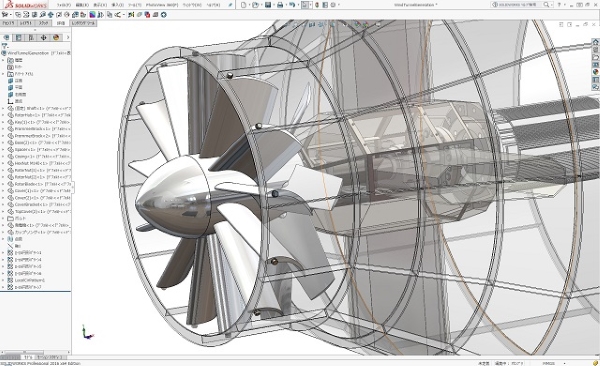Select the WindTunnelGeneration top-level assembly node
Screen dimensions: 600x366
pos(36,53)
